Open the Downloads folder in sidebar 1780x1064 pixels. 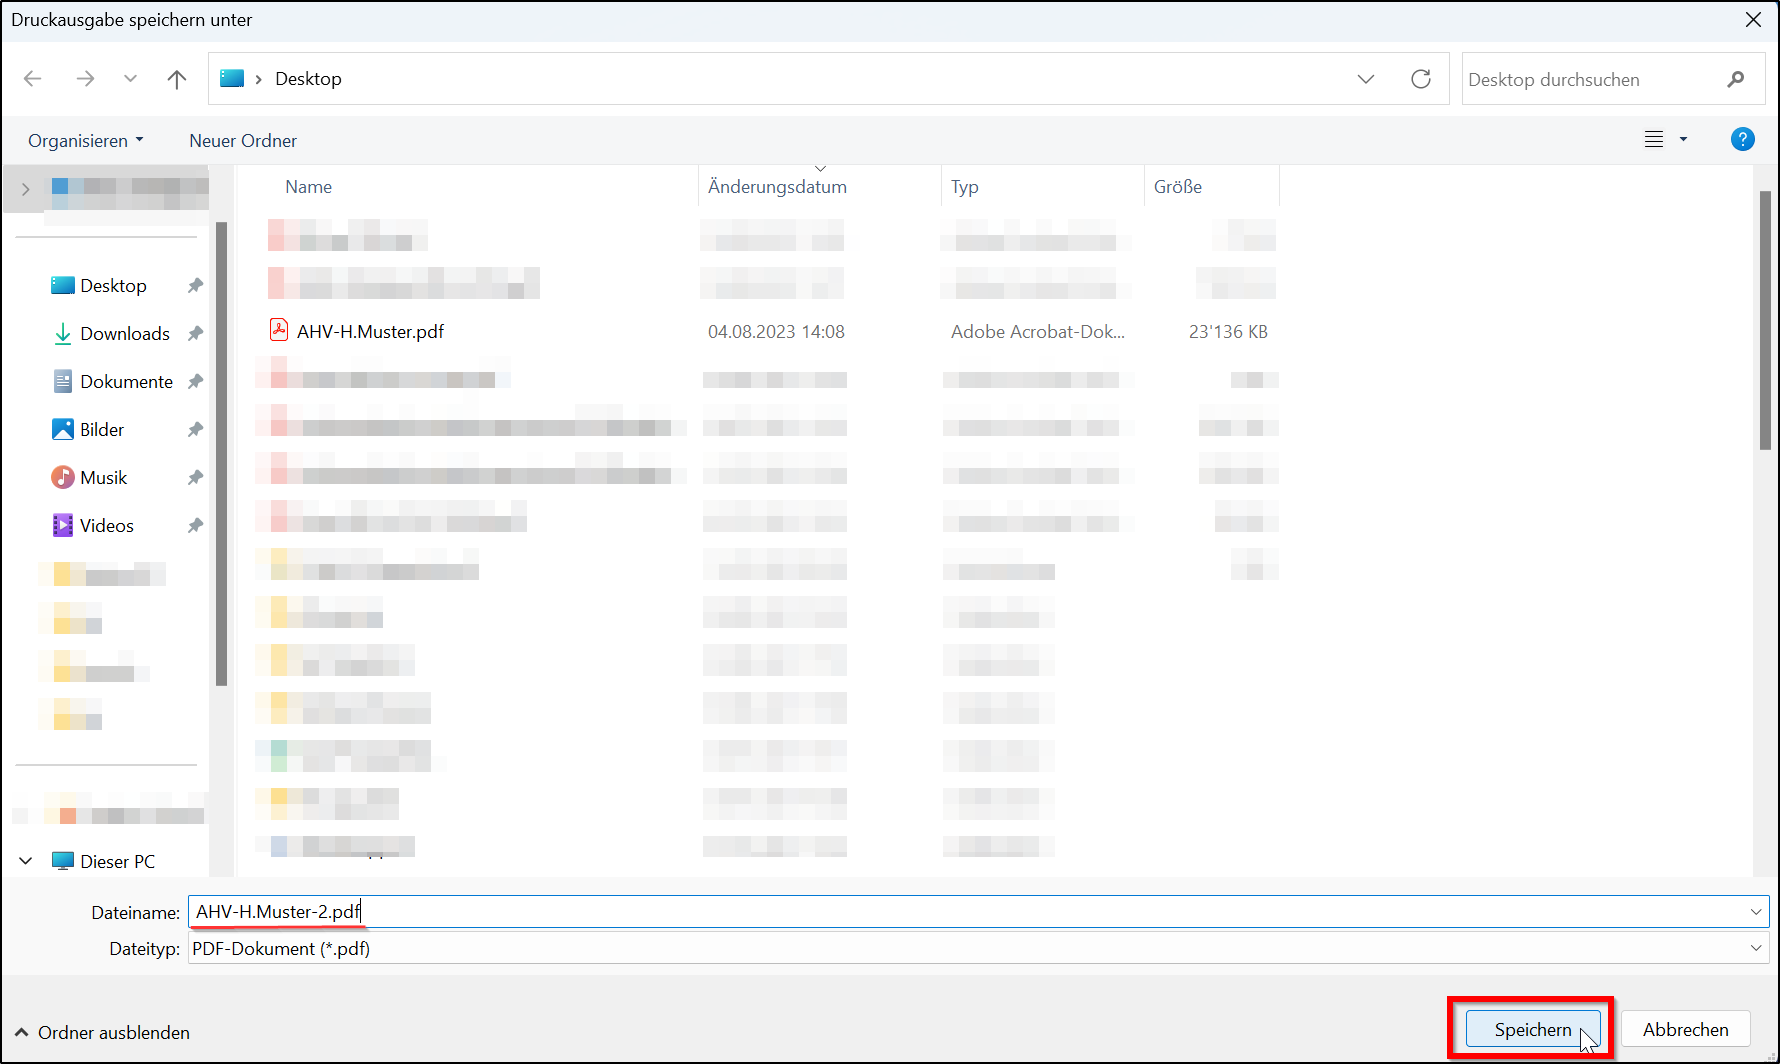click(124, 333)
